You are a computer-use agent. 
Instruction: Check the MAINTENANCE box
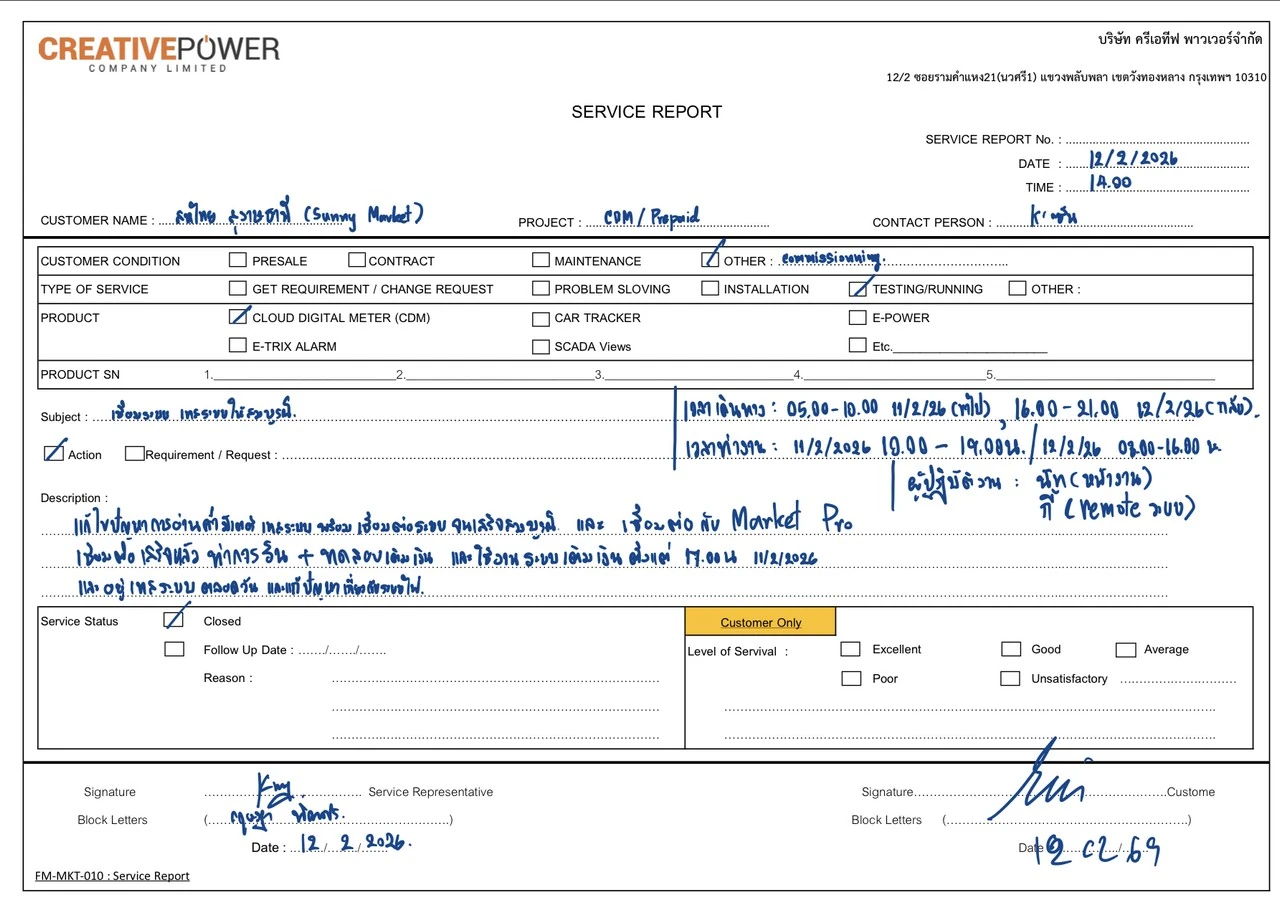click(x=541, y=260)
